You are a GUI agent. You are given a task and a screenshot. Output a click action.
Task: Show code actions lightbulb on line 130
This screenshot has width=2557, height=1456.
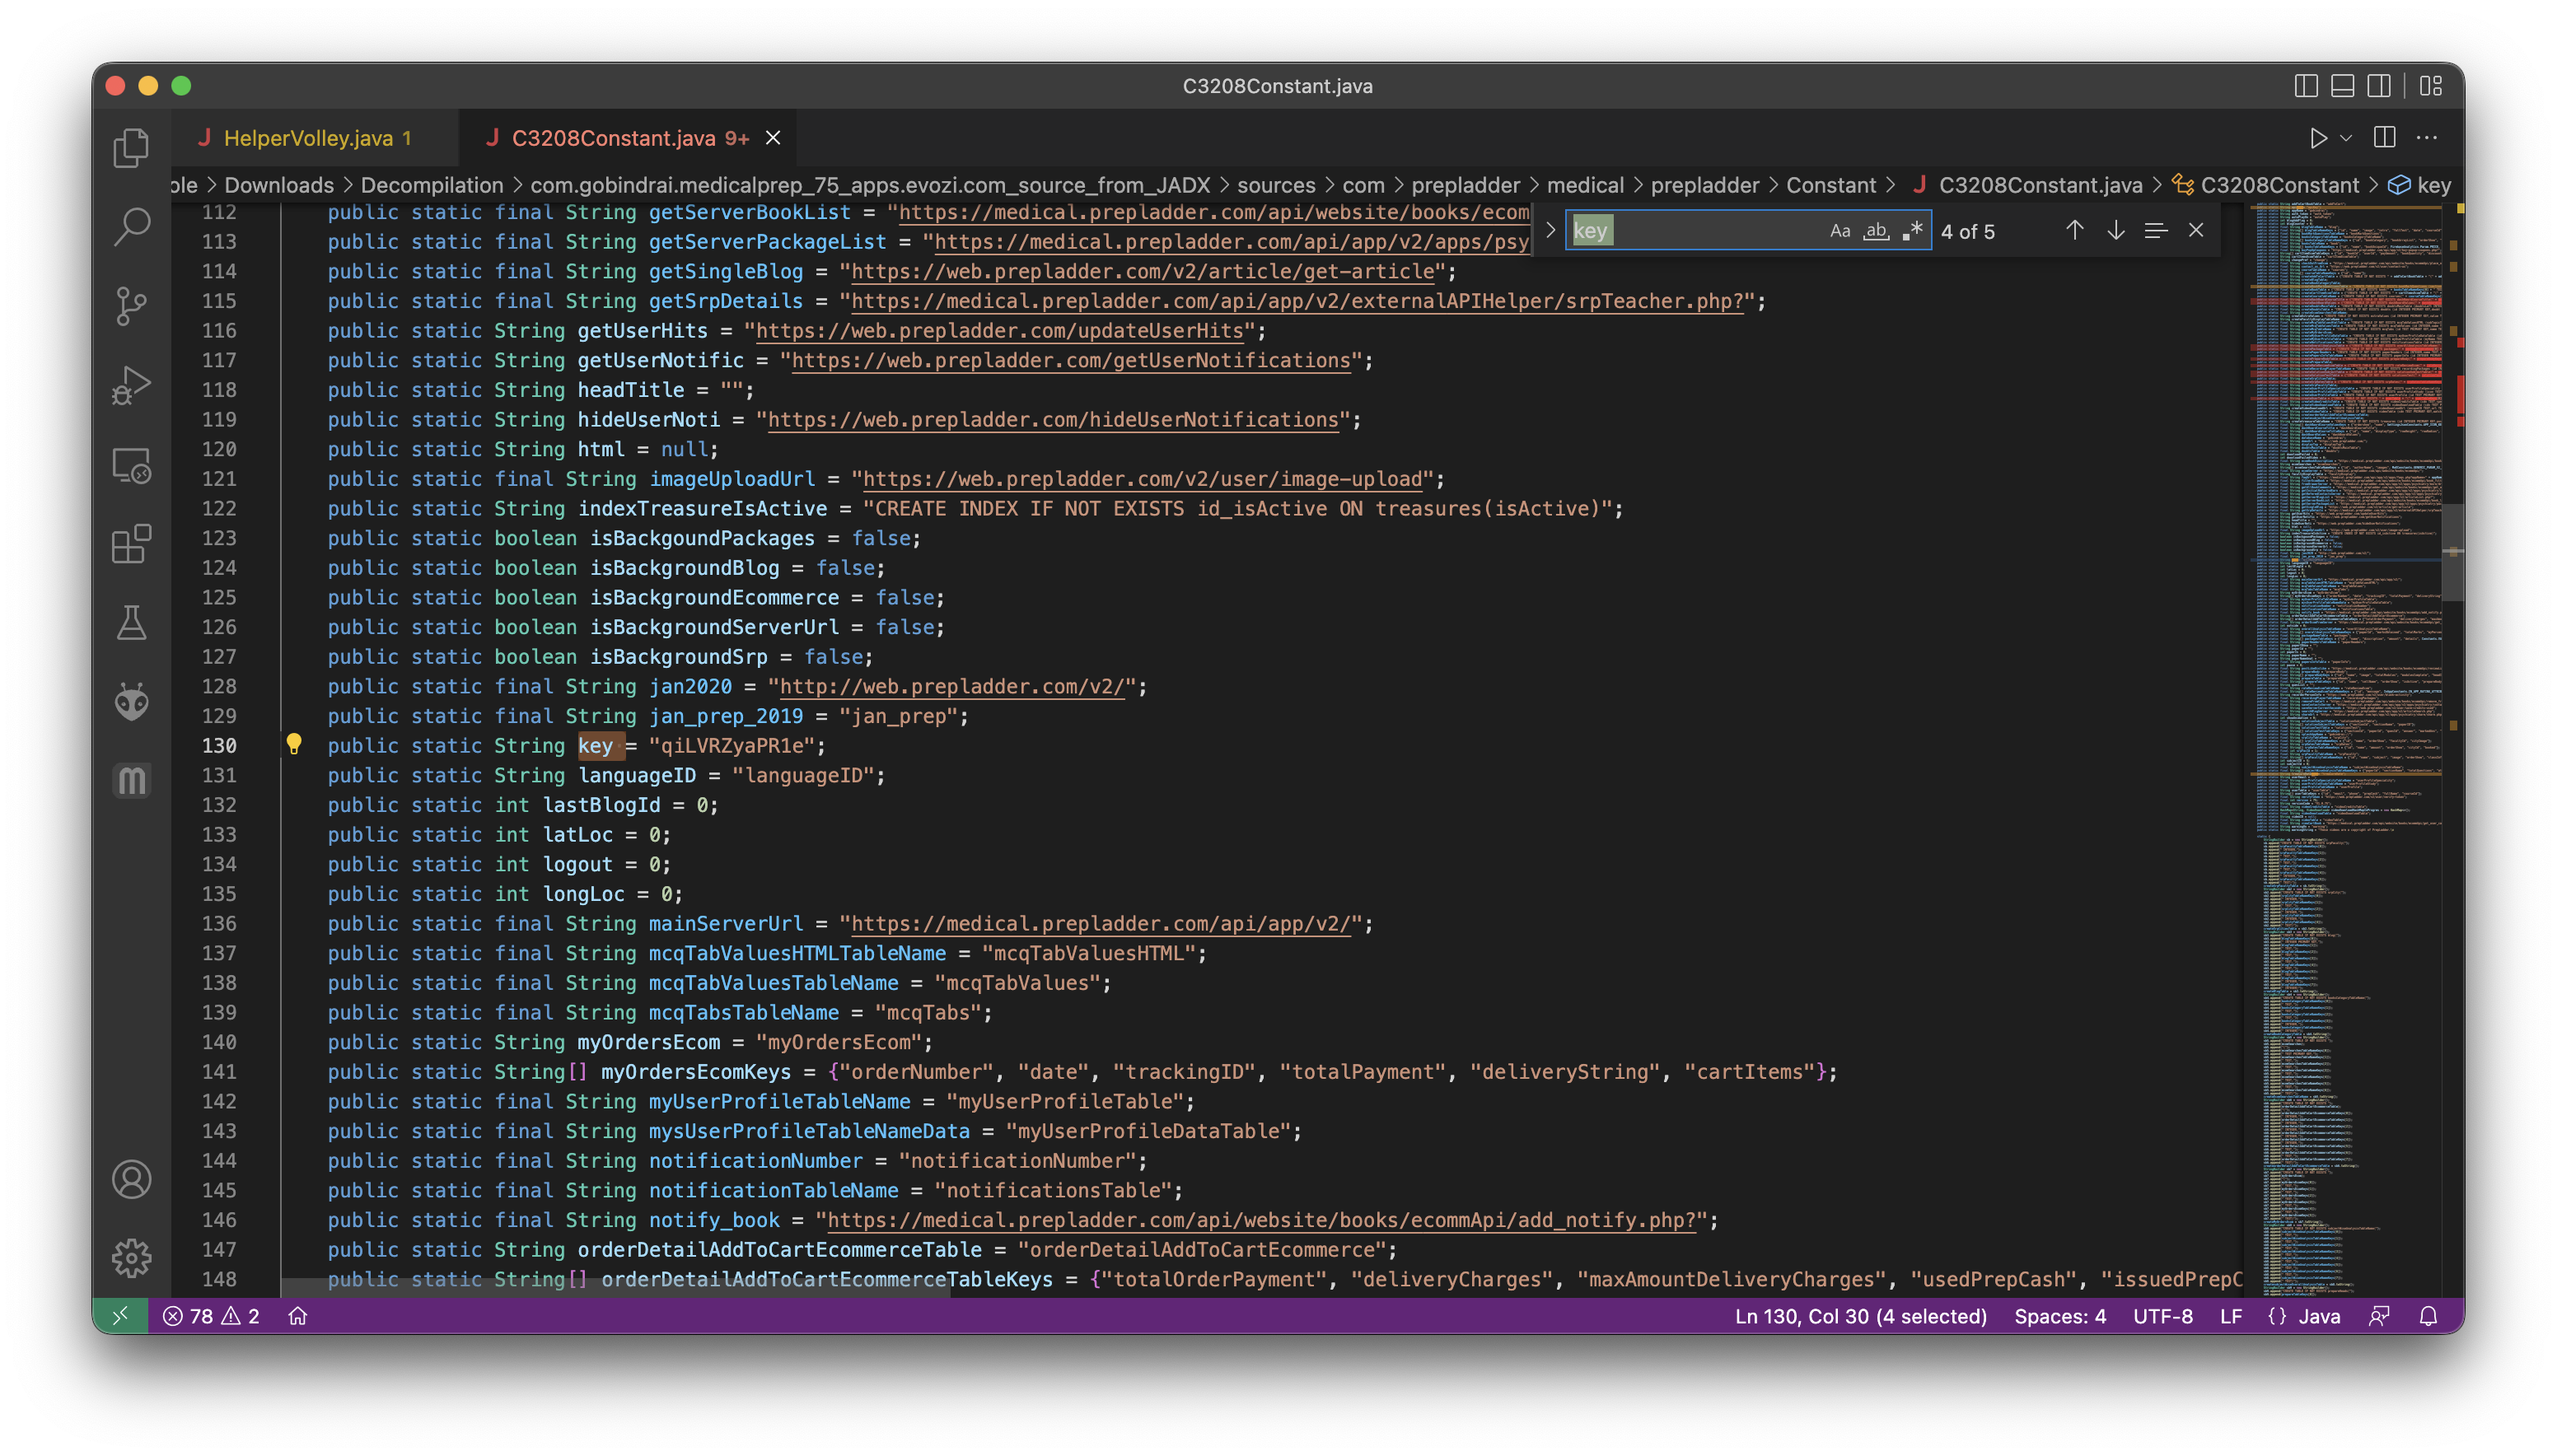pos(294,745)
